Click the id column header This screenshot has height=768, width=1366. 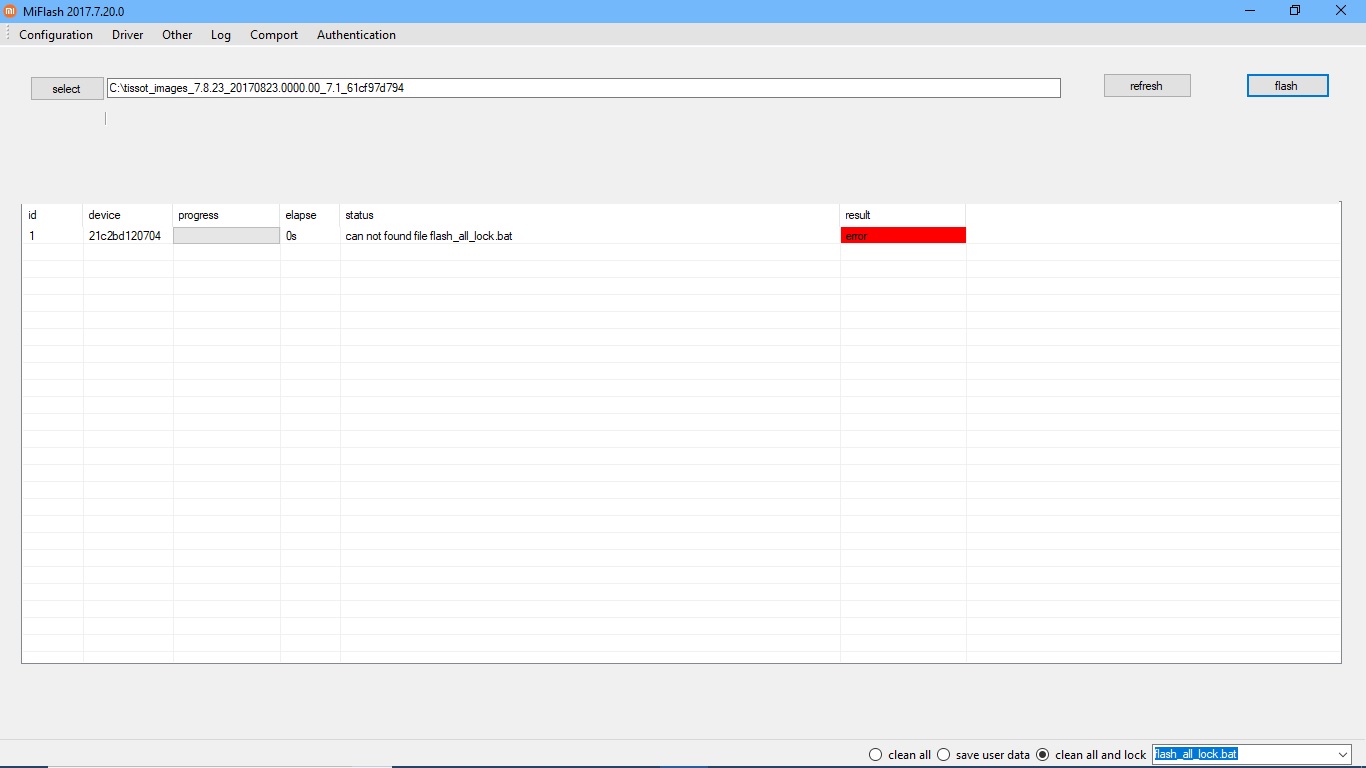coord(52,215)
